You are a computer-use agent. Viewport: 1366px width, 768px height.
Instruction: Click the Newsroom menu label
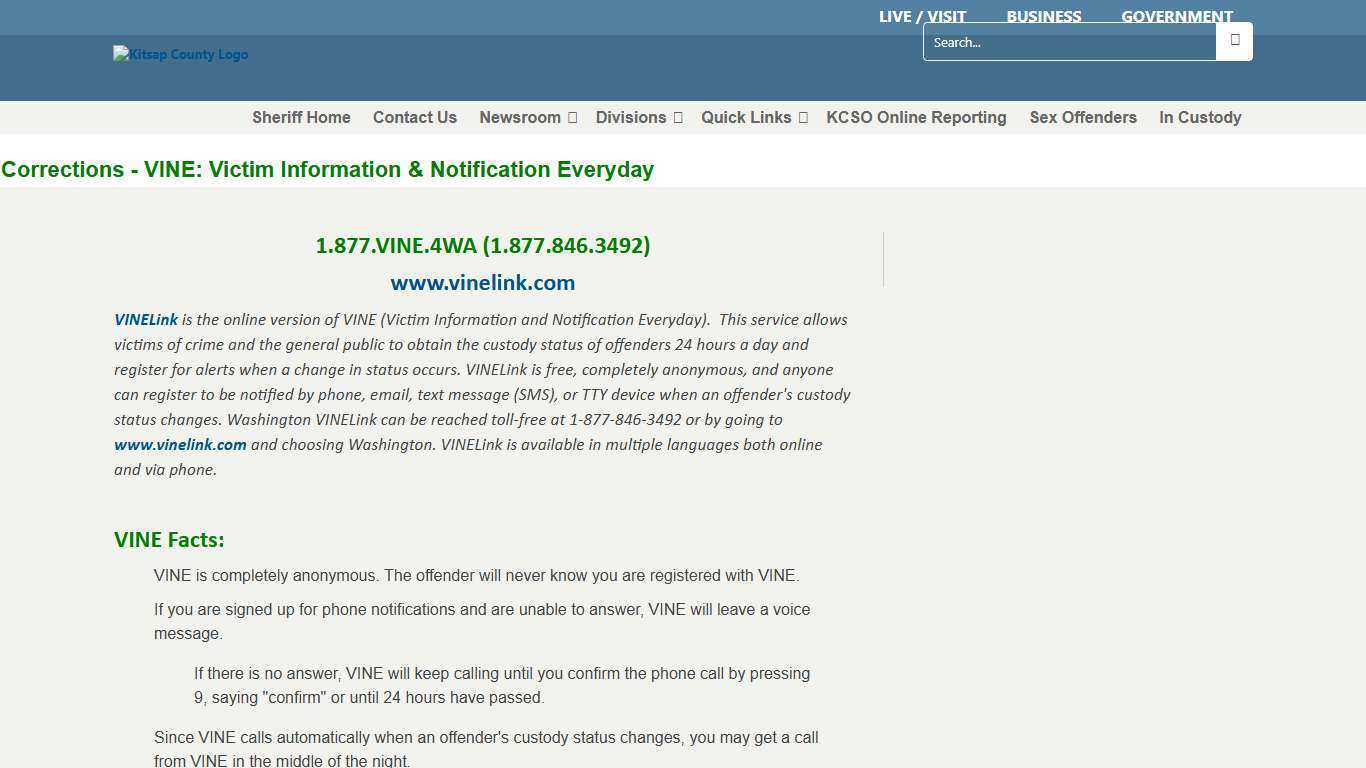(519, 118)
